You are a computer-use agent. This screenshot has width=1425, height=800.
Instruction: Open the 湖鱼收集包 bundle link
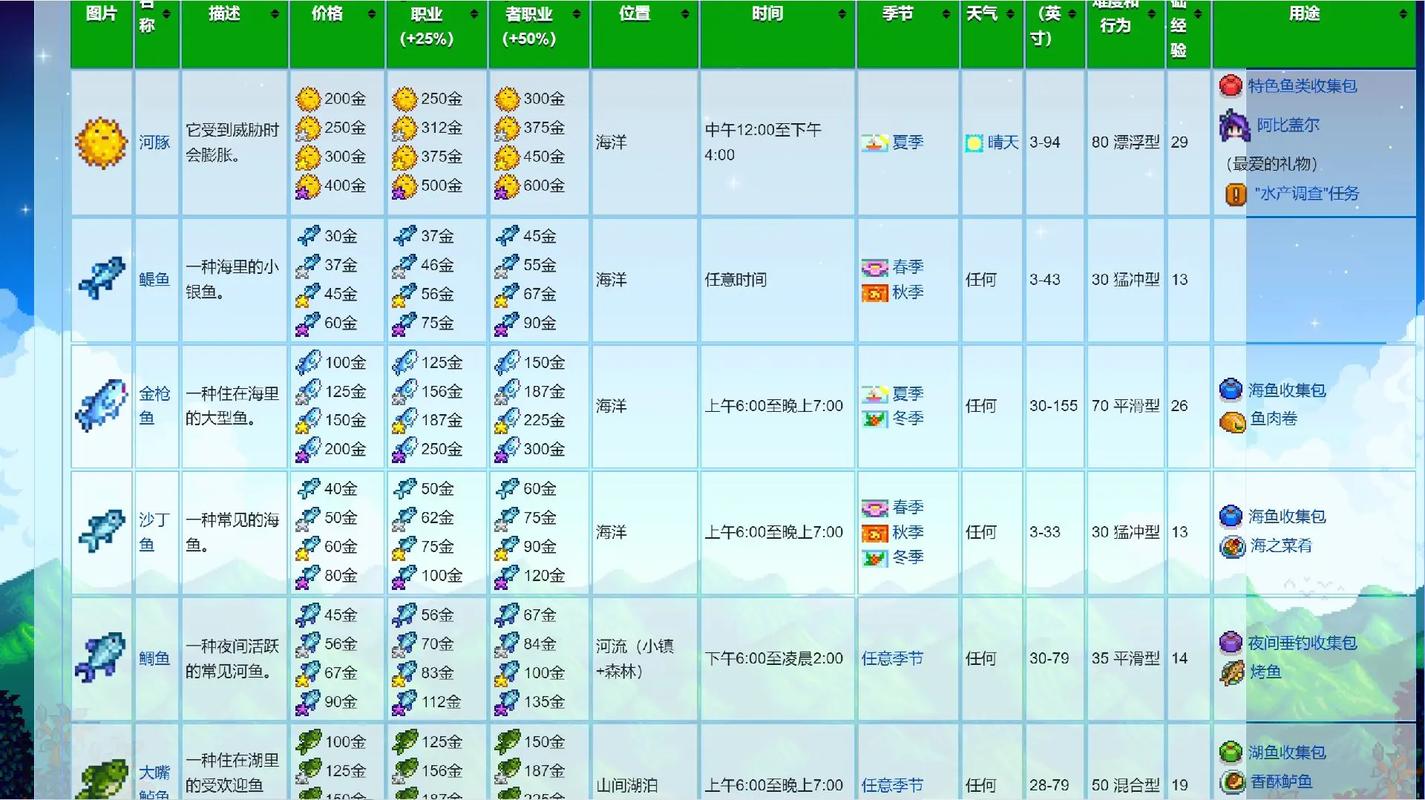pos(1287,752)
